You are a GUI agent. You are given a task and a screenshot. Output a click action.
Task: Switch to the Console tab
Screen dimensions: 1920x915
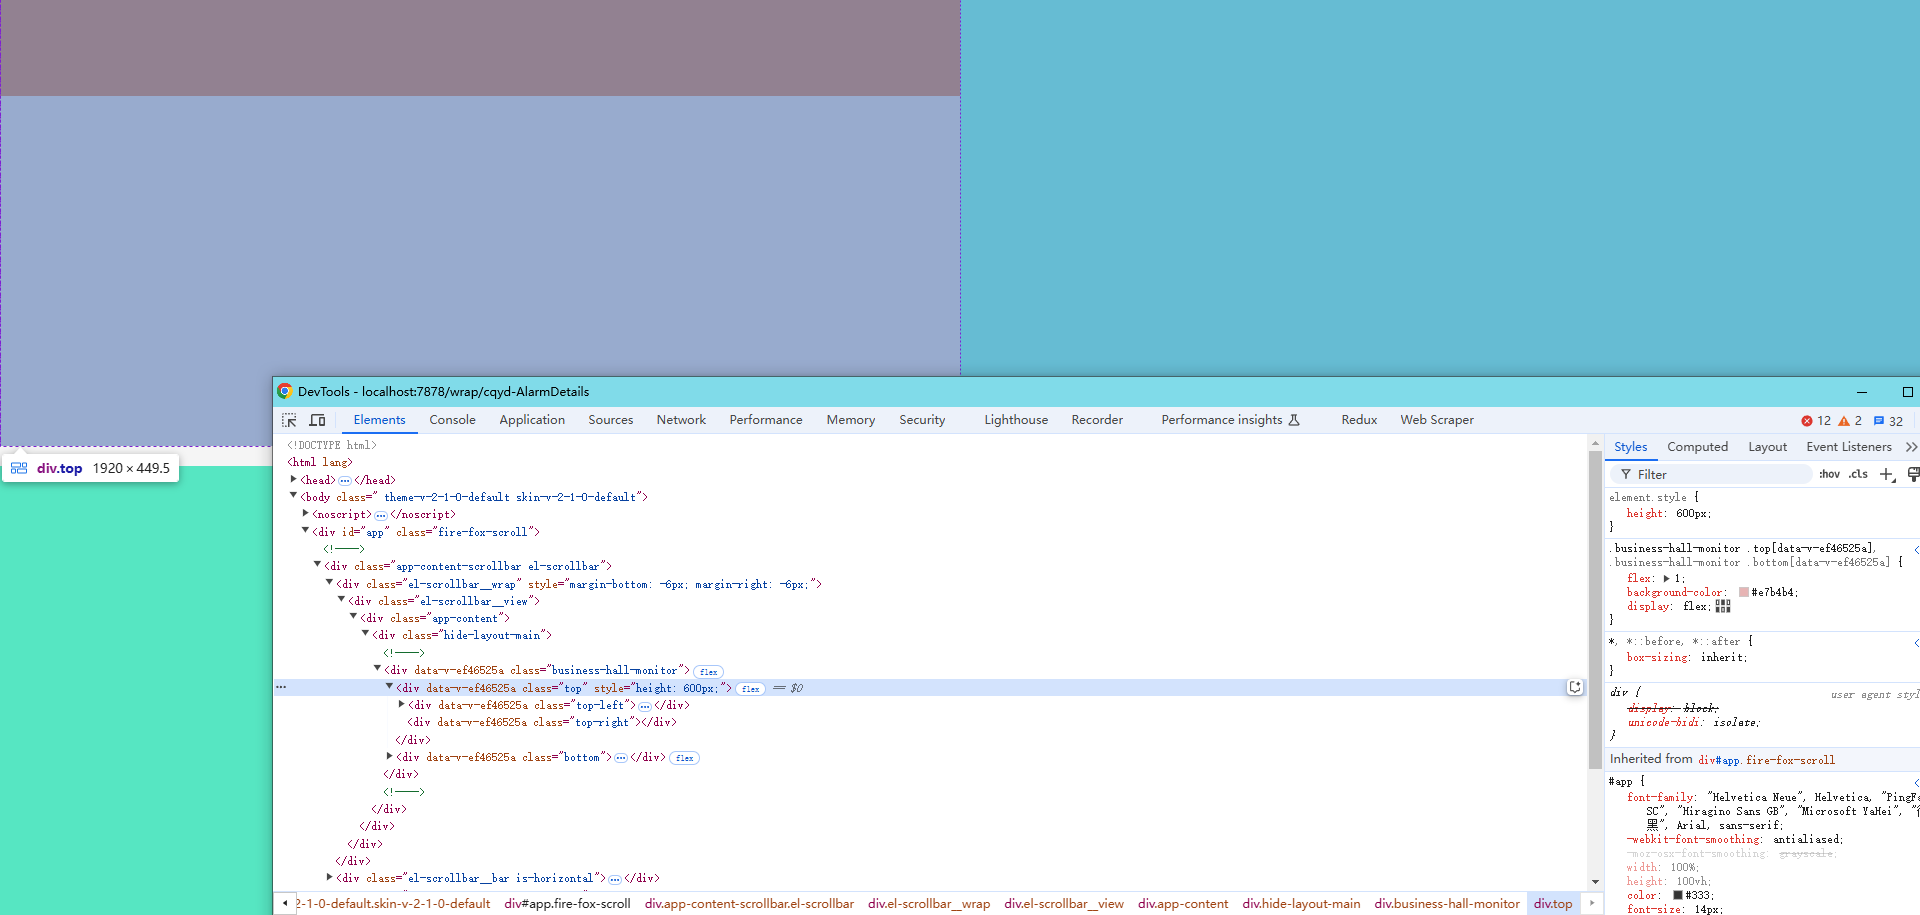[x=452, y=420]
